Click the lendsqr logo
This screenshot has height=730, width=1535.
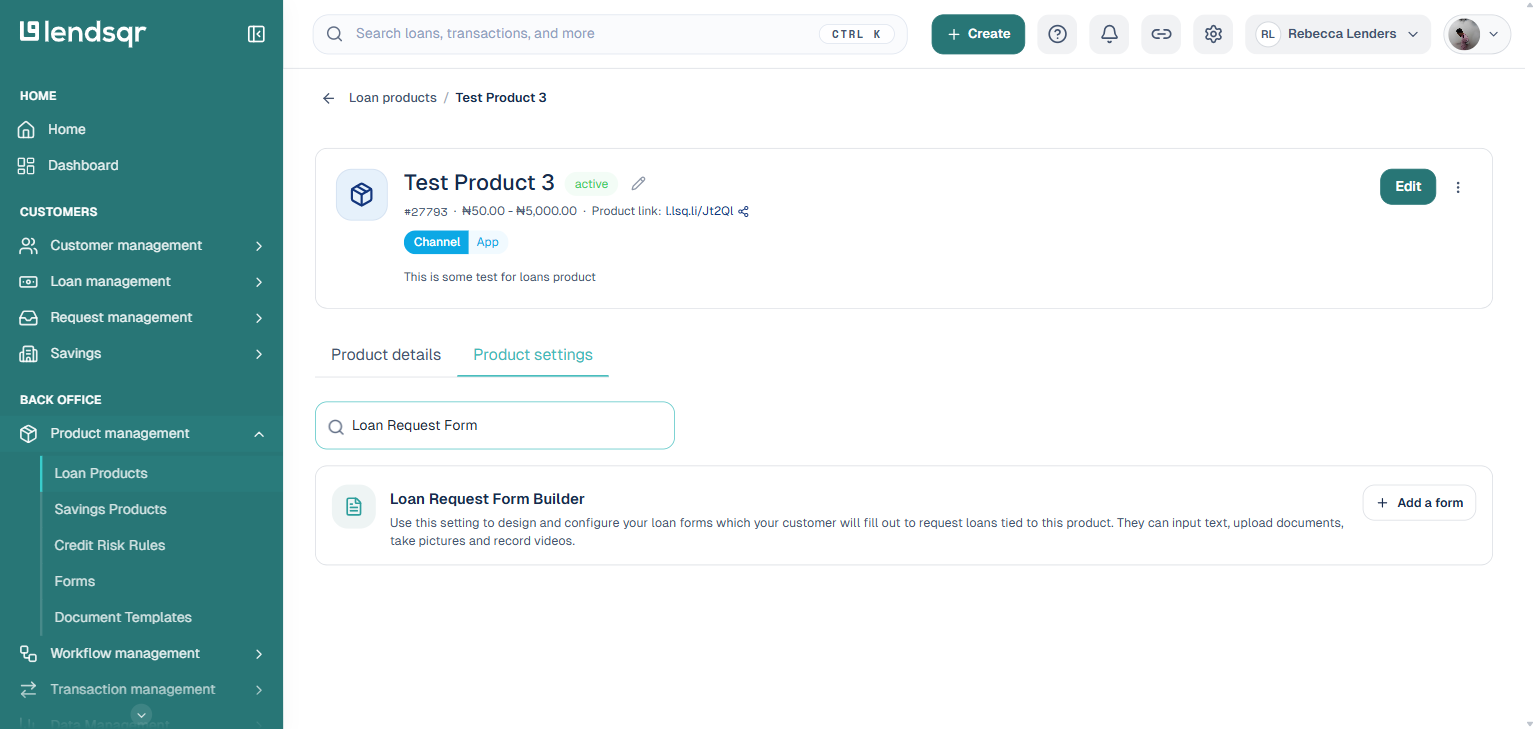(x=83, y=33)
